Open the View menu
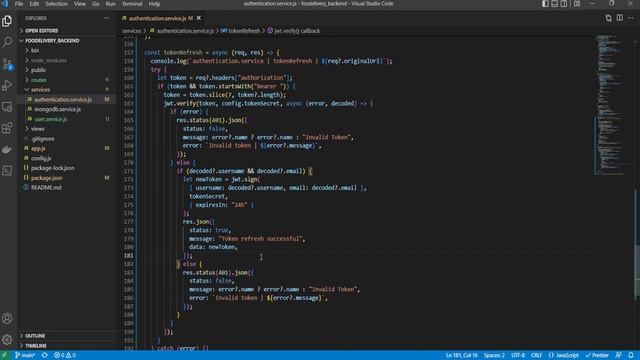Image resolution: width=640 pixels, height=360 pixels. (80, 4)
